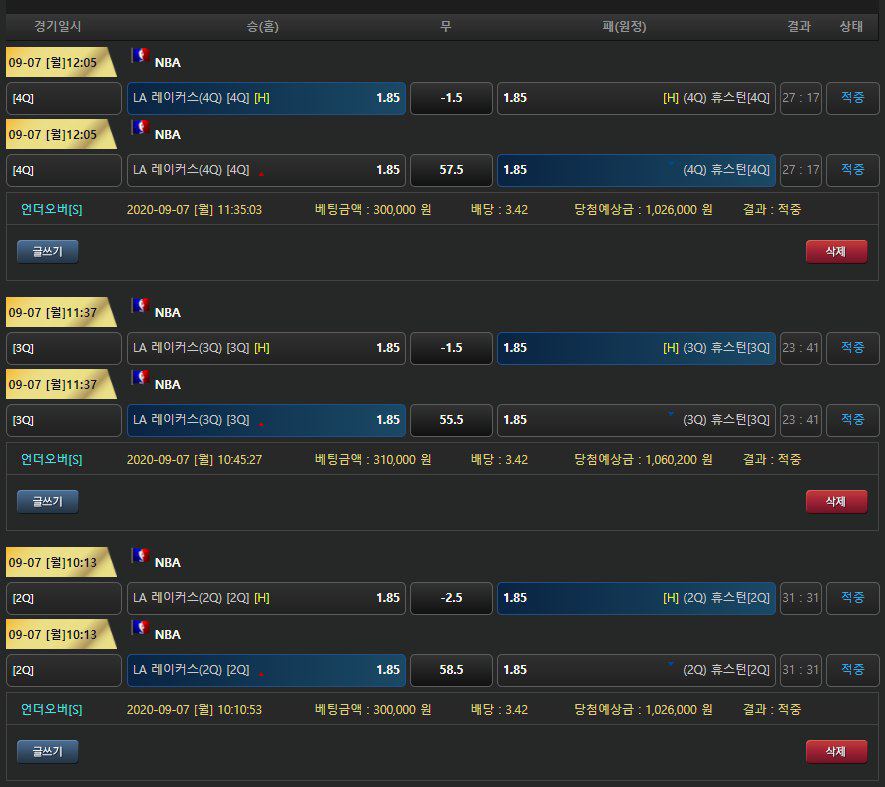Select the [H] (3Q) 휴스턴 cell on the -1.5 row
The height and width of the screenshot is (787, 885).
coord(636,348)
